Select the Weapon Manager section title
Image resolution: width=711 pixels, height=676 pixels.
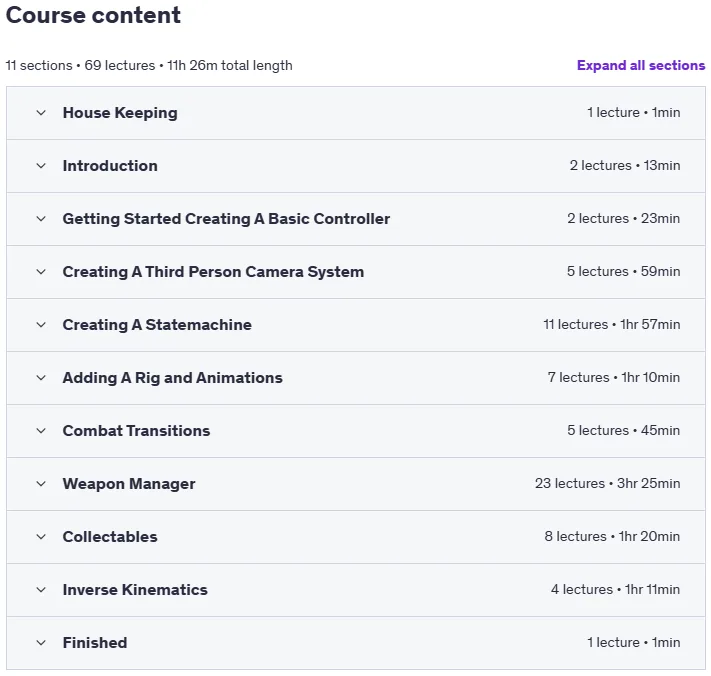point(129,484)
